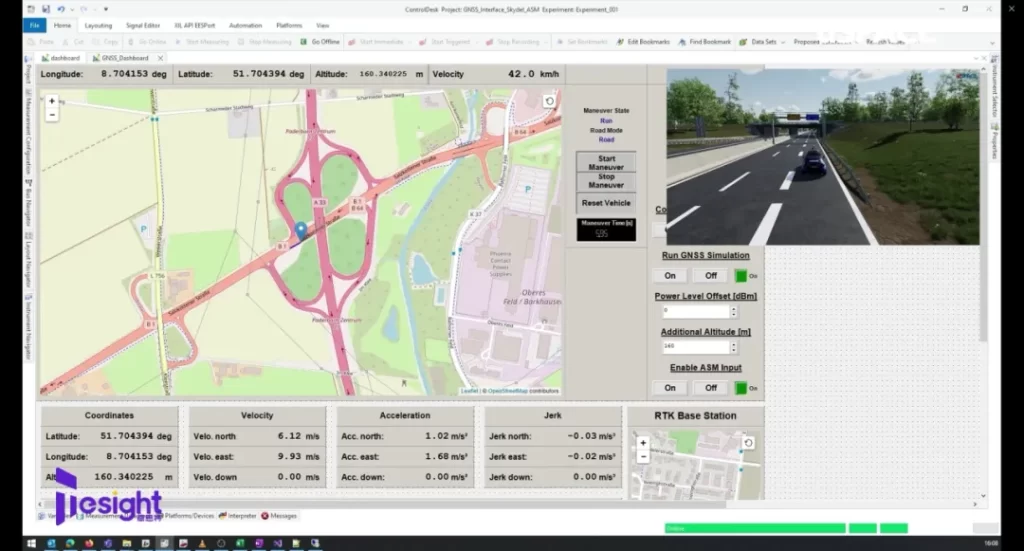The image size is (1024, 551).
Task: Click Additional Altitude spinner arrows
Action: point(736,346)
